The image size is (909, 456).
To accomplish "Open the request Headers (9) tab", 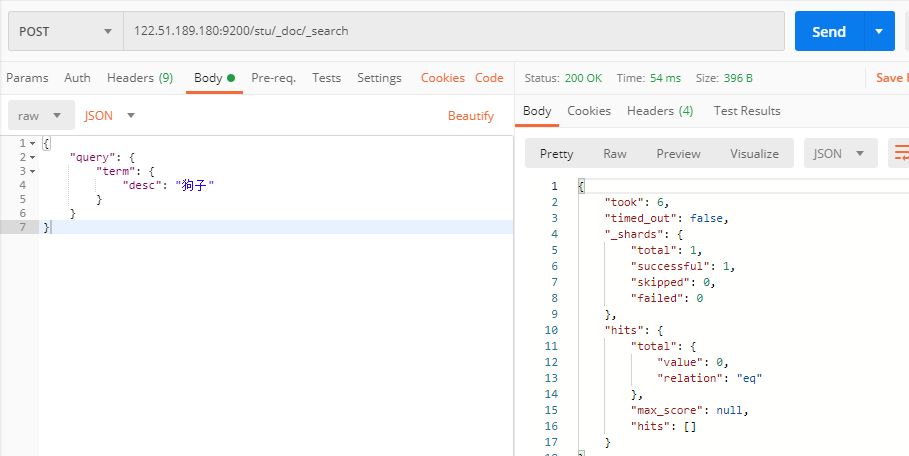I will 140,78.
